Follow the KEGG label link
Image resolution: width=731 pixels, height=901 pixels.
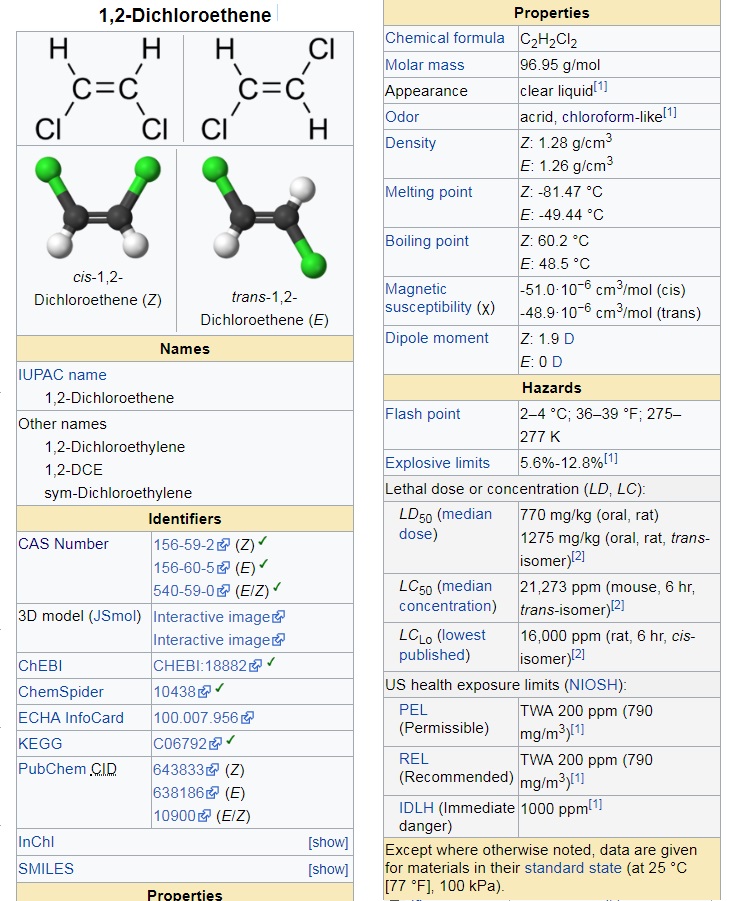(x=40, y=744)
